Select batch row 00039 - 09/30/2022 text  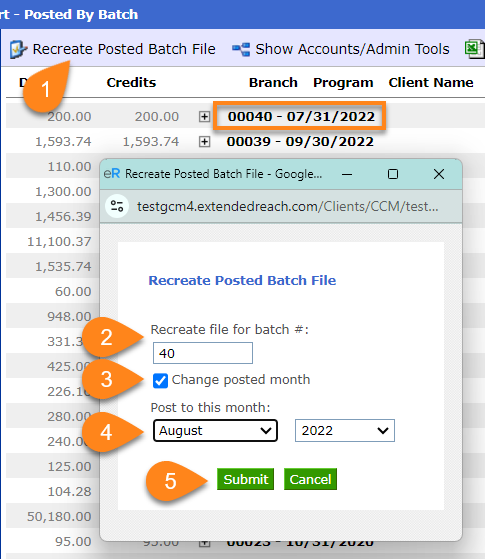coord(300,141)
